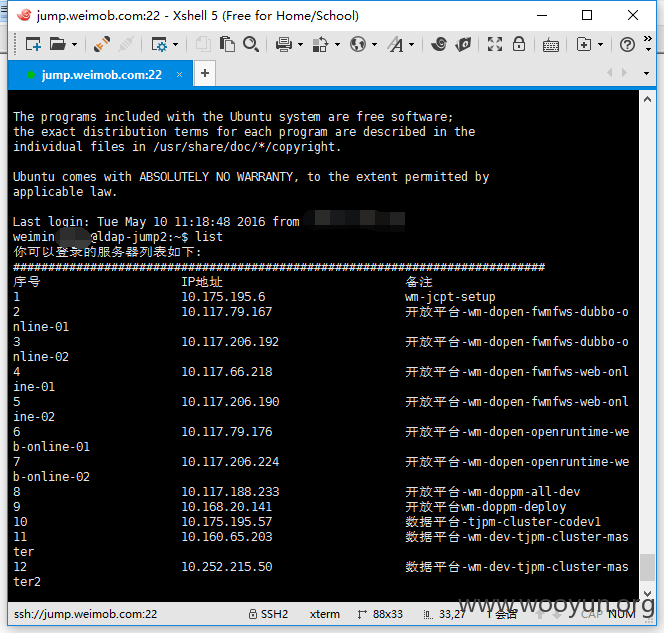Viewport: 664px width, 633px height.
Task: Click IP address 10.117.188.233
Action: (x=230, y=492)
